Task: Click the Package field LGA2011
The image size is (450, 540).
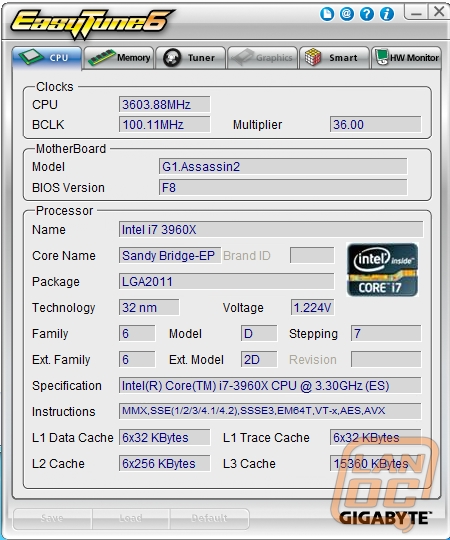Action: [x=227, y=281]
